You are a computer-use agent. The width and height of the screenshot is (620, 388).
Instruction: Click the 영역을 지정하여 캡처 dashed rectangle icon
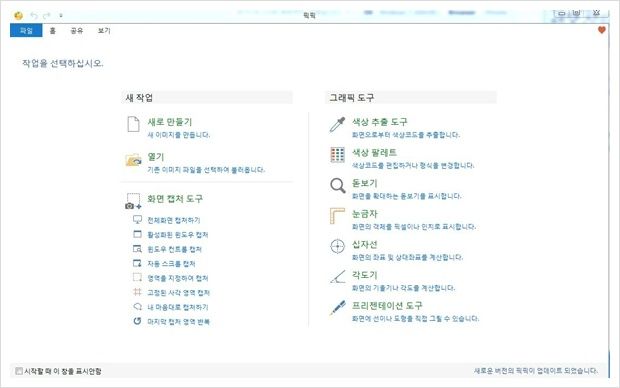(137, 278)
